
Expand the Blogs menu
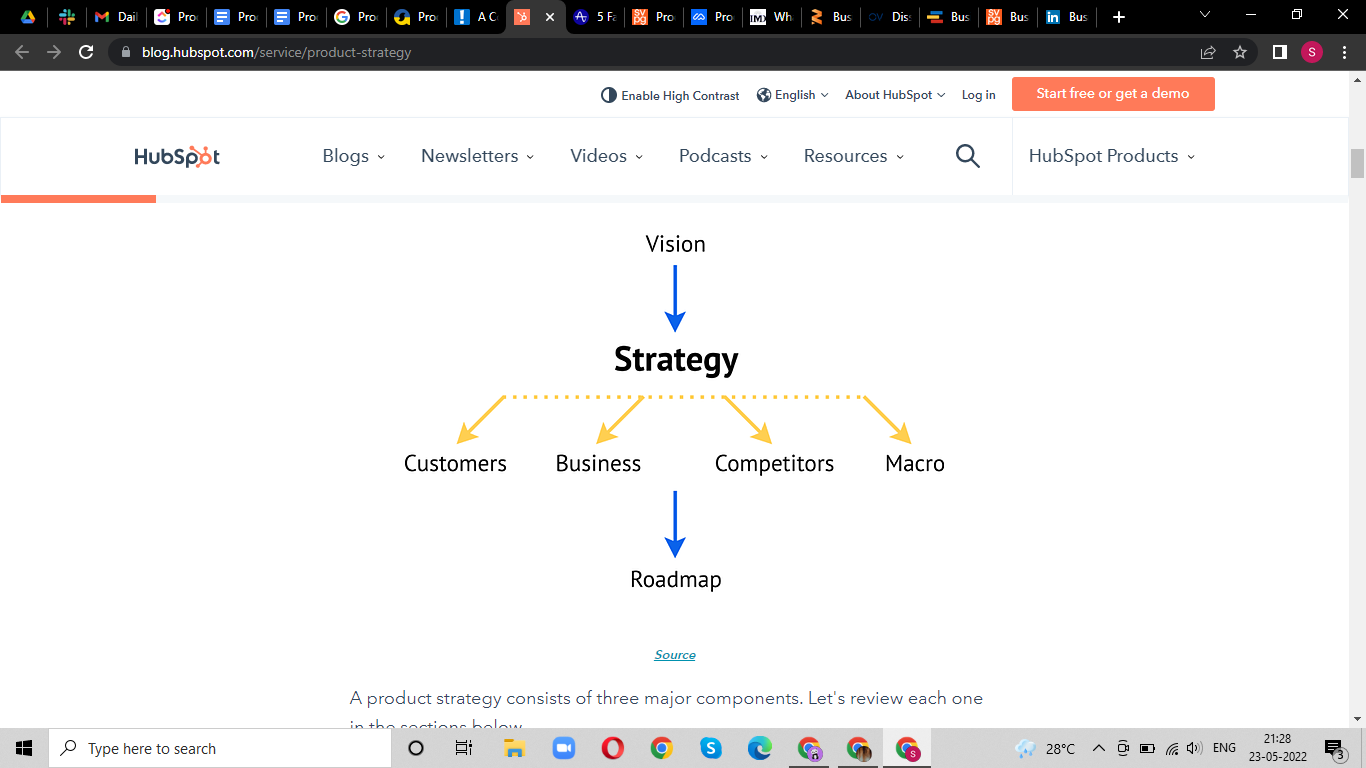pyautogui.click(x=354, y=156)
